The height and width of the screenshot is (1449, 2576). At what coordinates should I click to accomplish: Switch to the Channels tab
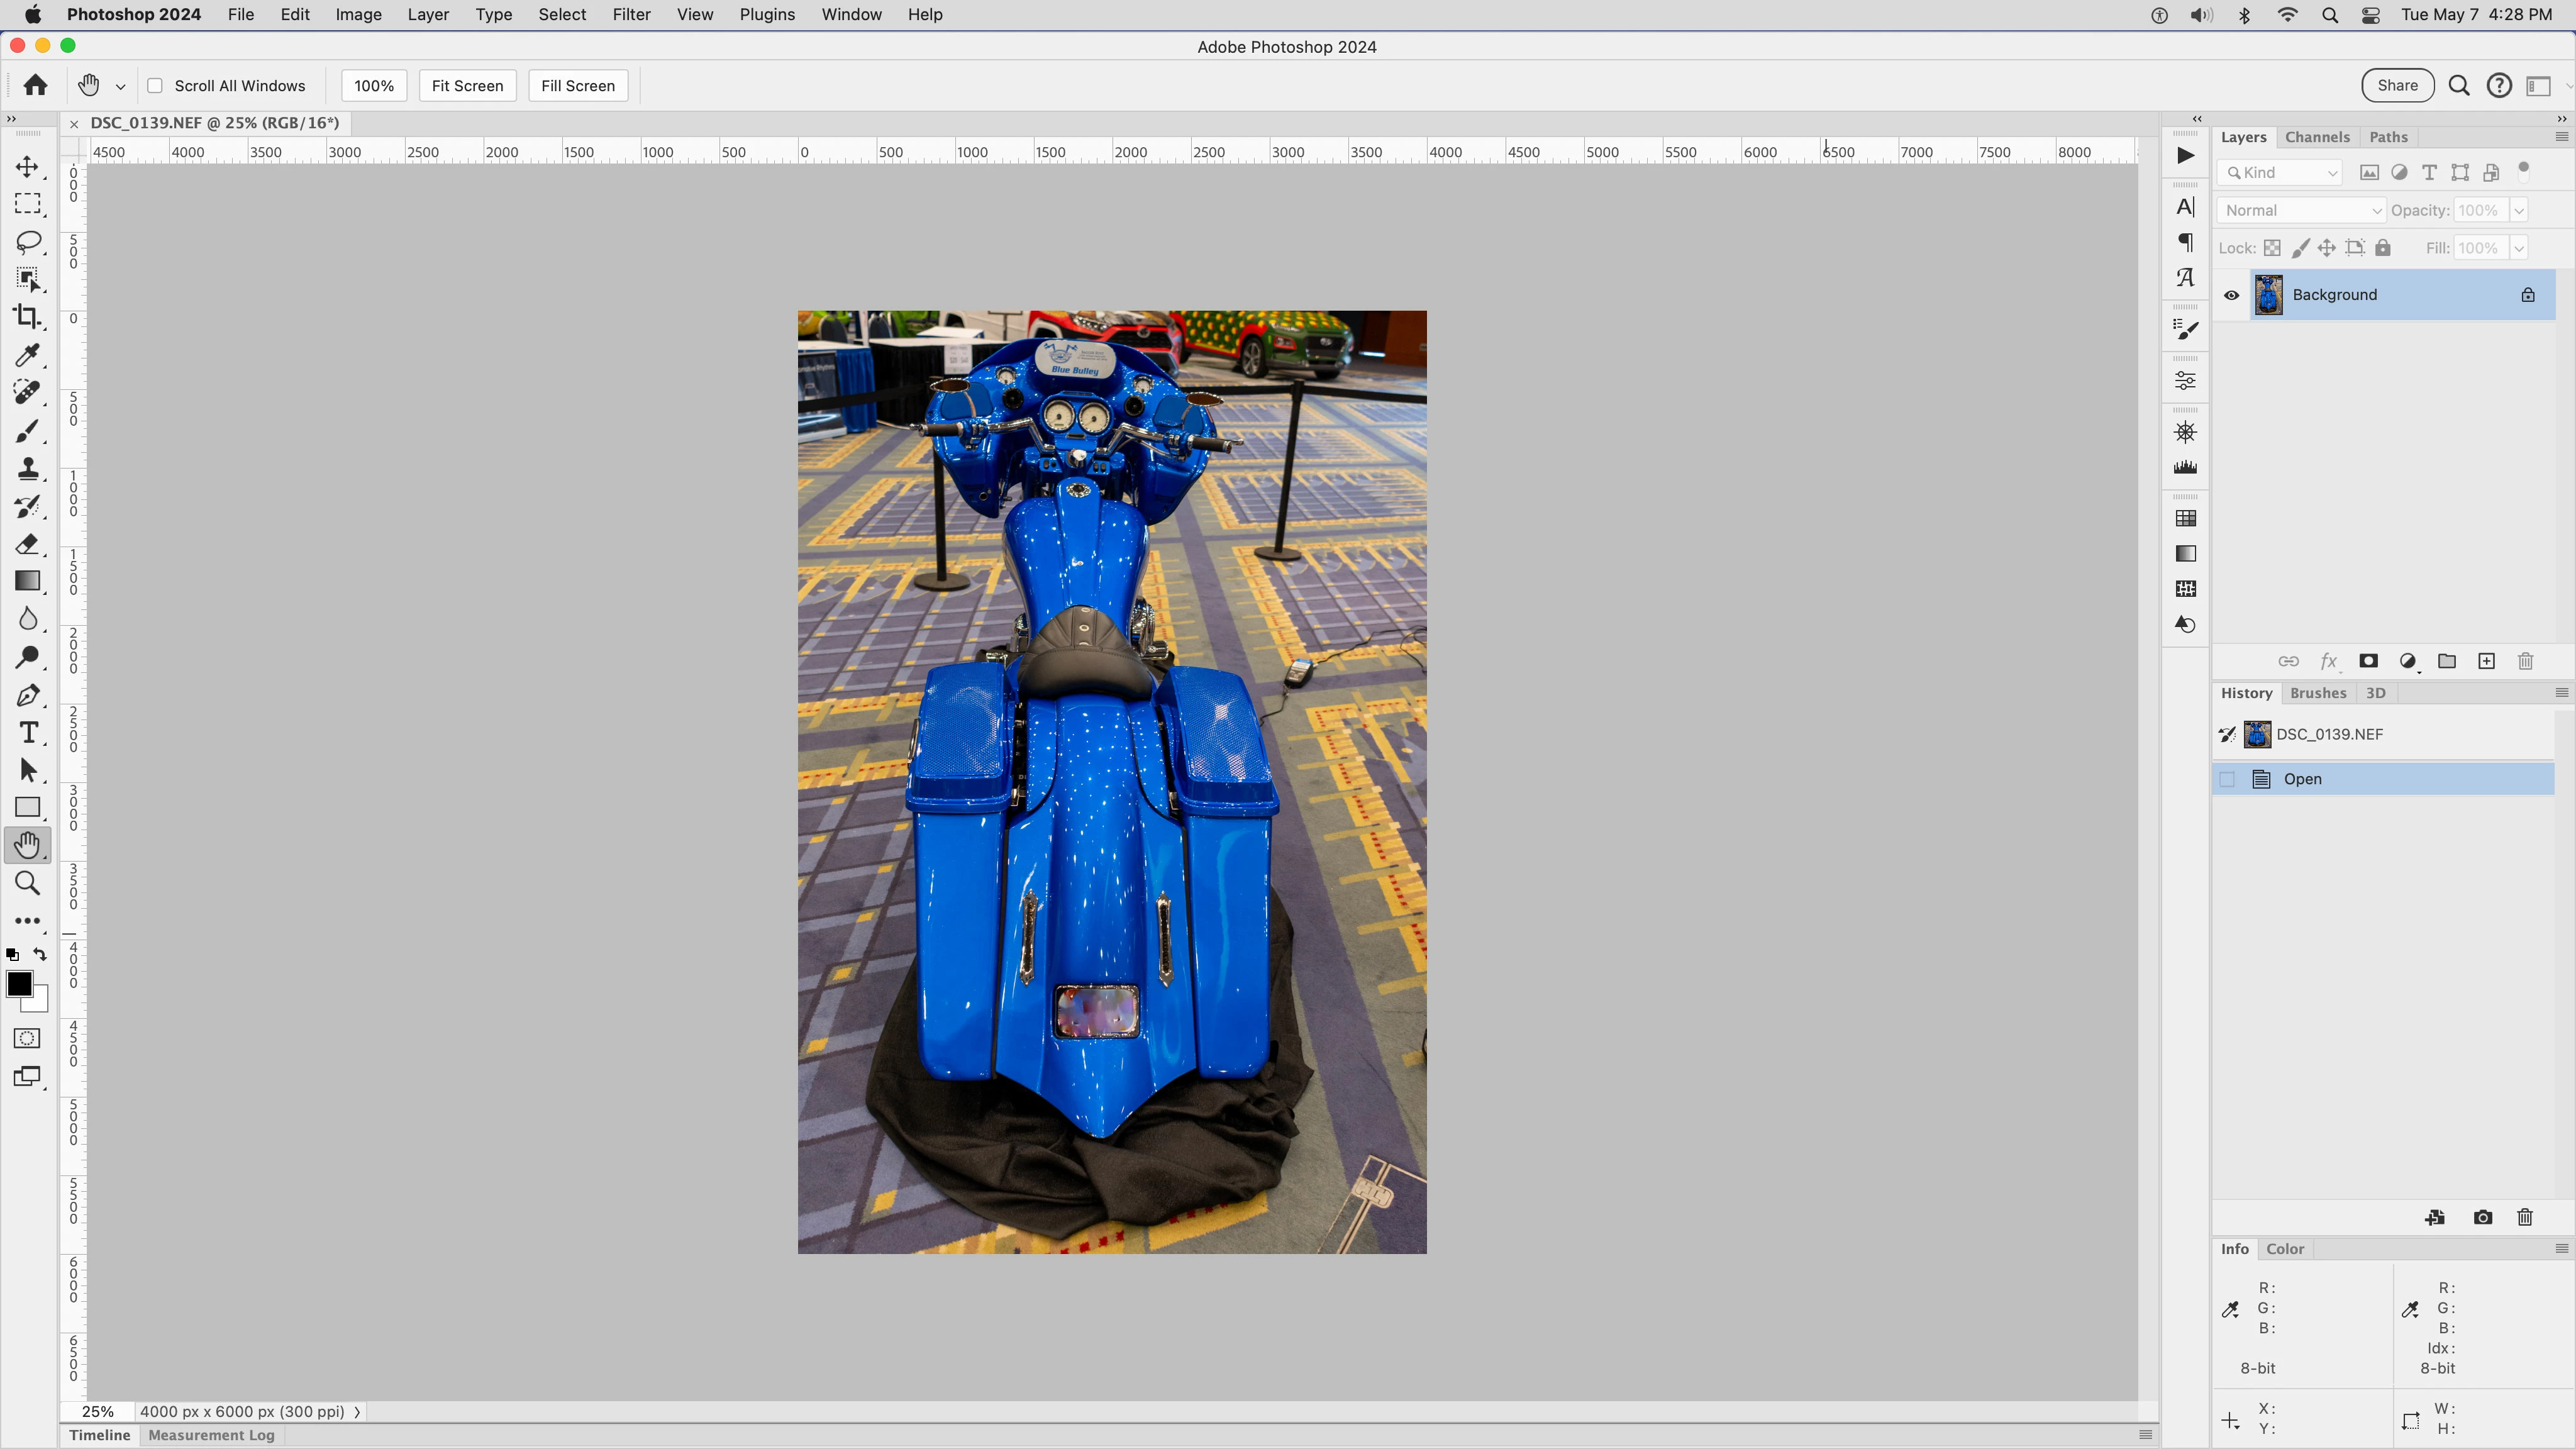point(2316,137)
